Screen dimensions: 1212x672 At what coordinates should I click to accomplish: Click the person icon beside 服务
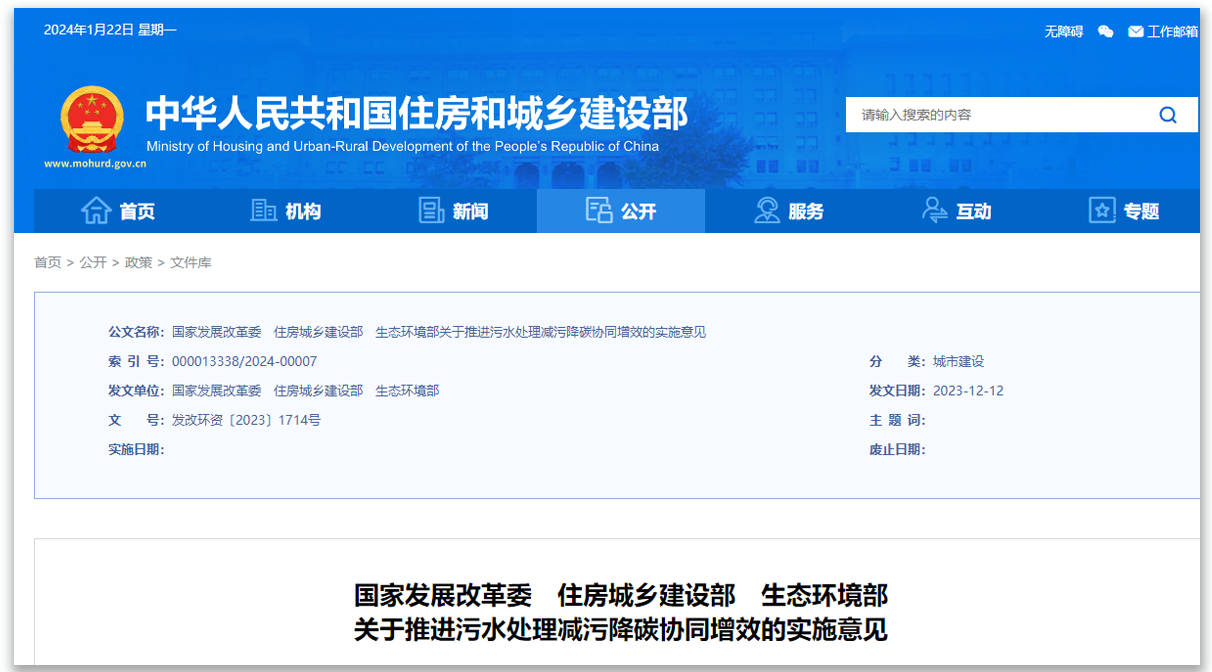[767, 211]
